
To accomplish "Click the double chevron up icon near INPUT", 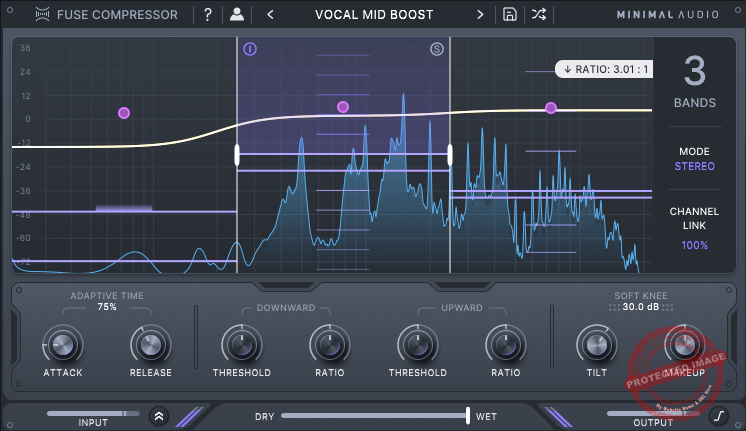I will pos(159,416).
